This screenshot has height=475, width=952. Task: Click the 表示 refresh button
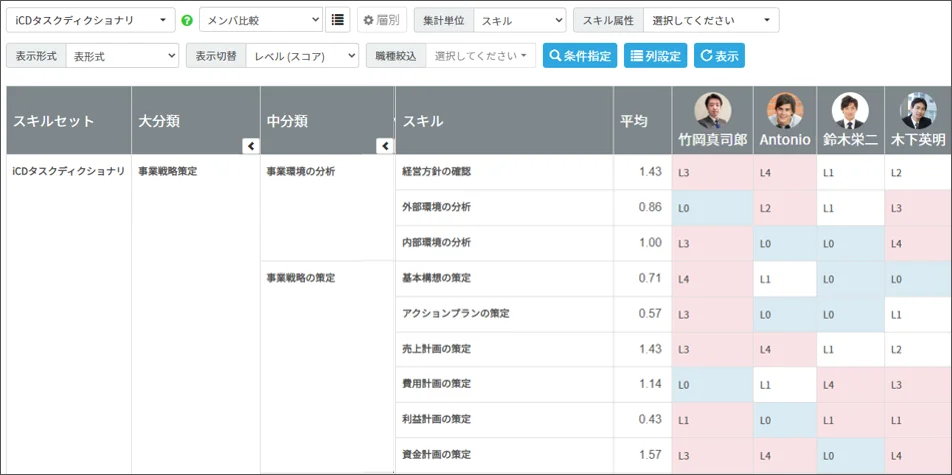tap(719, 56)
